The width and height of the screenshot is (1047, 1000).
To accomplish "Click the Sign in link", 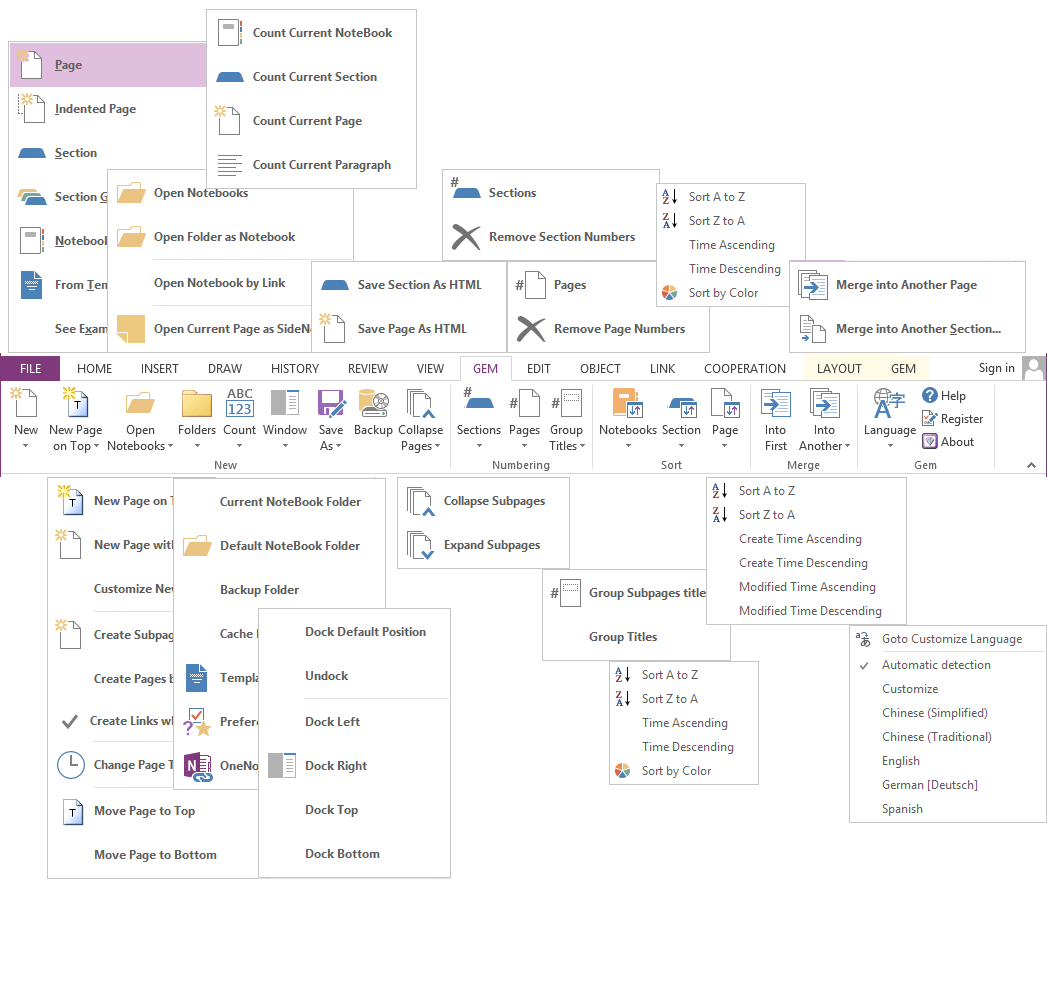I will point(996,368).
